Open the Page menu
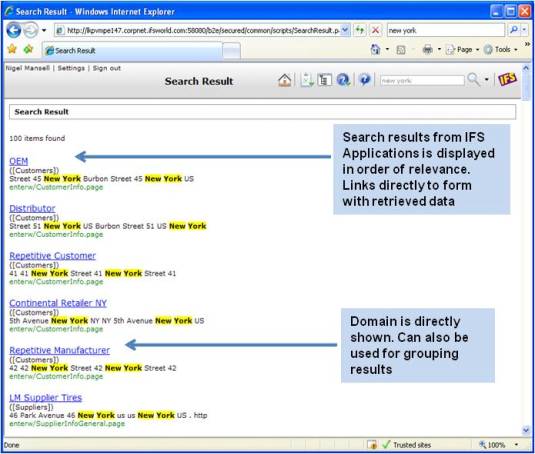 [x=462, y=49]
